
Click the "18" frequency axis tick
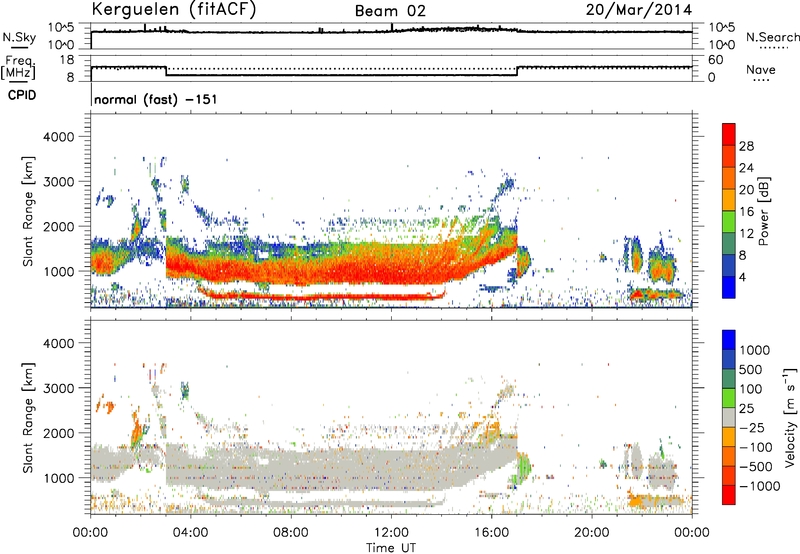[x=67, y=60]
